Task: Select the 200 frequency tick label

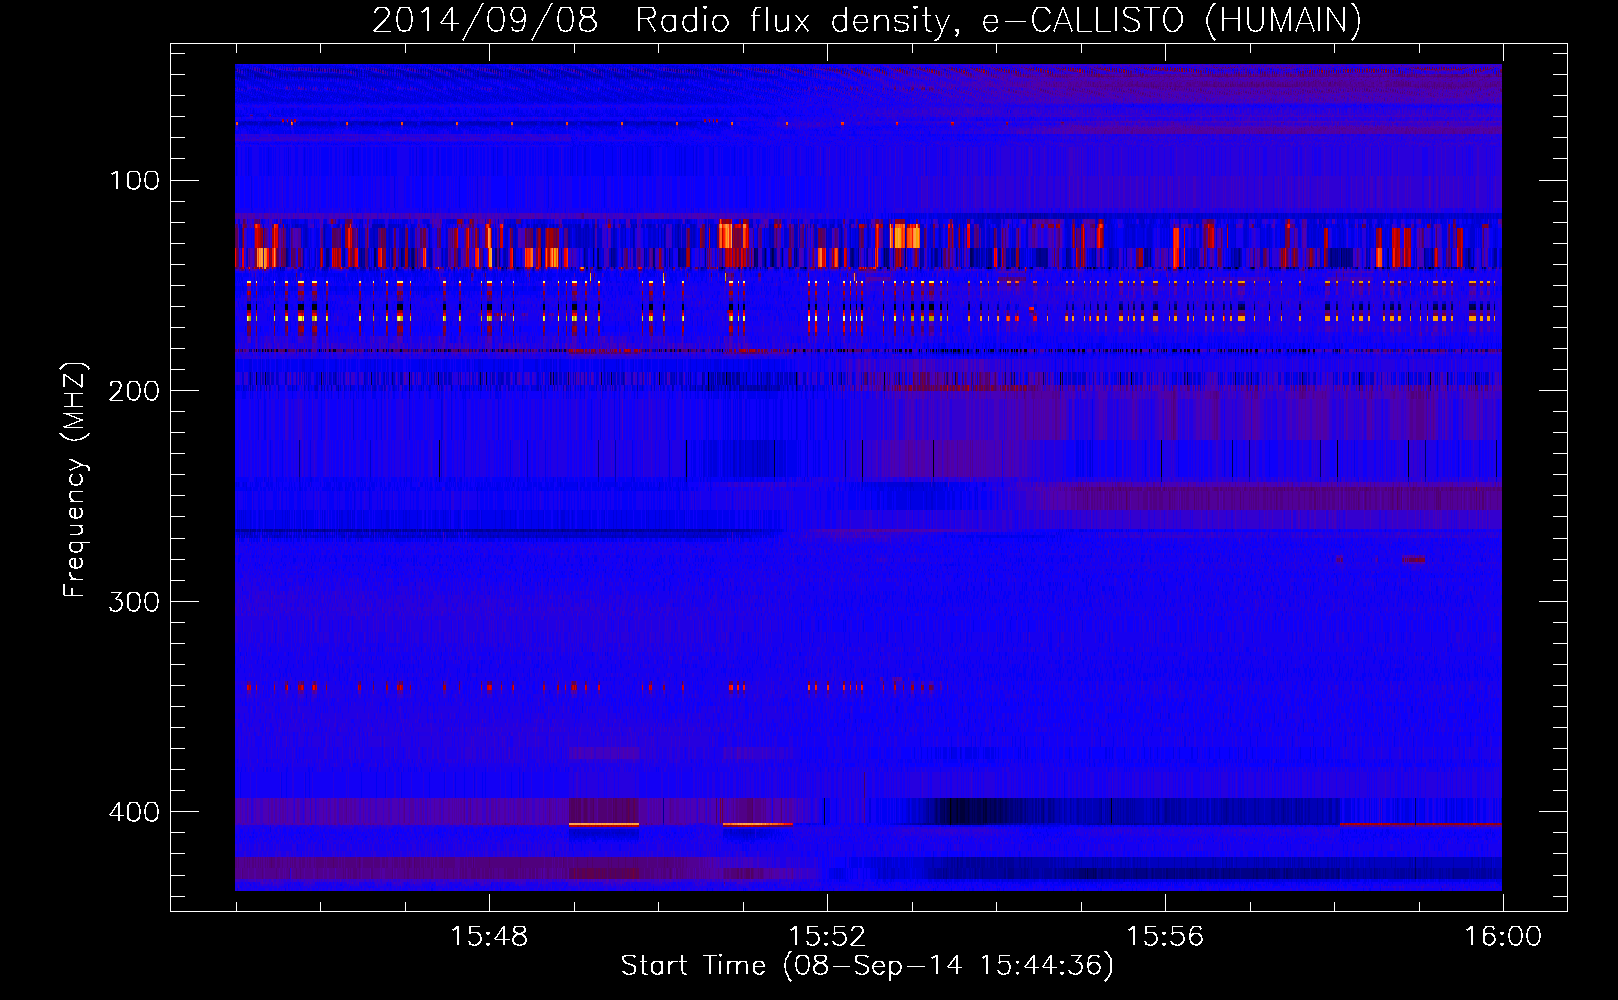Action: pos(134,391)
